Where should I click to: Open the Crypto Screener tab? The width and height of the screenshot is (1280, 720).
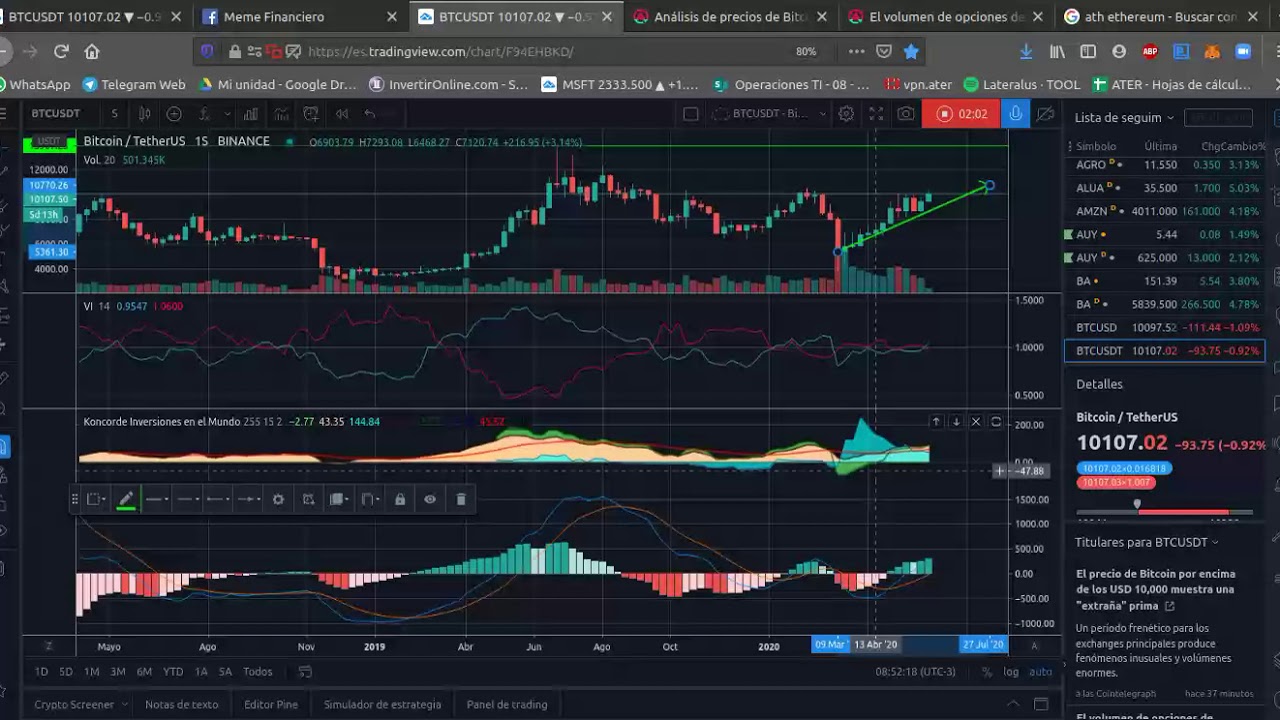coord(80,704)
